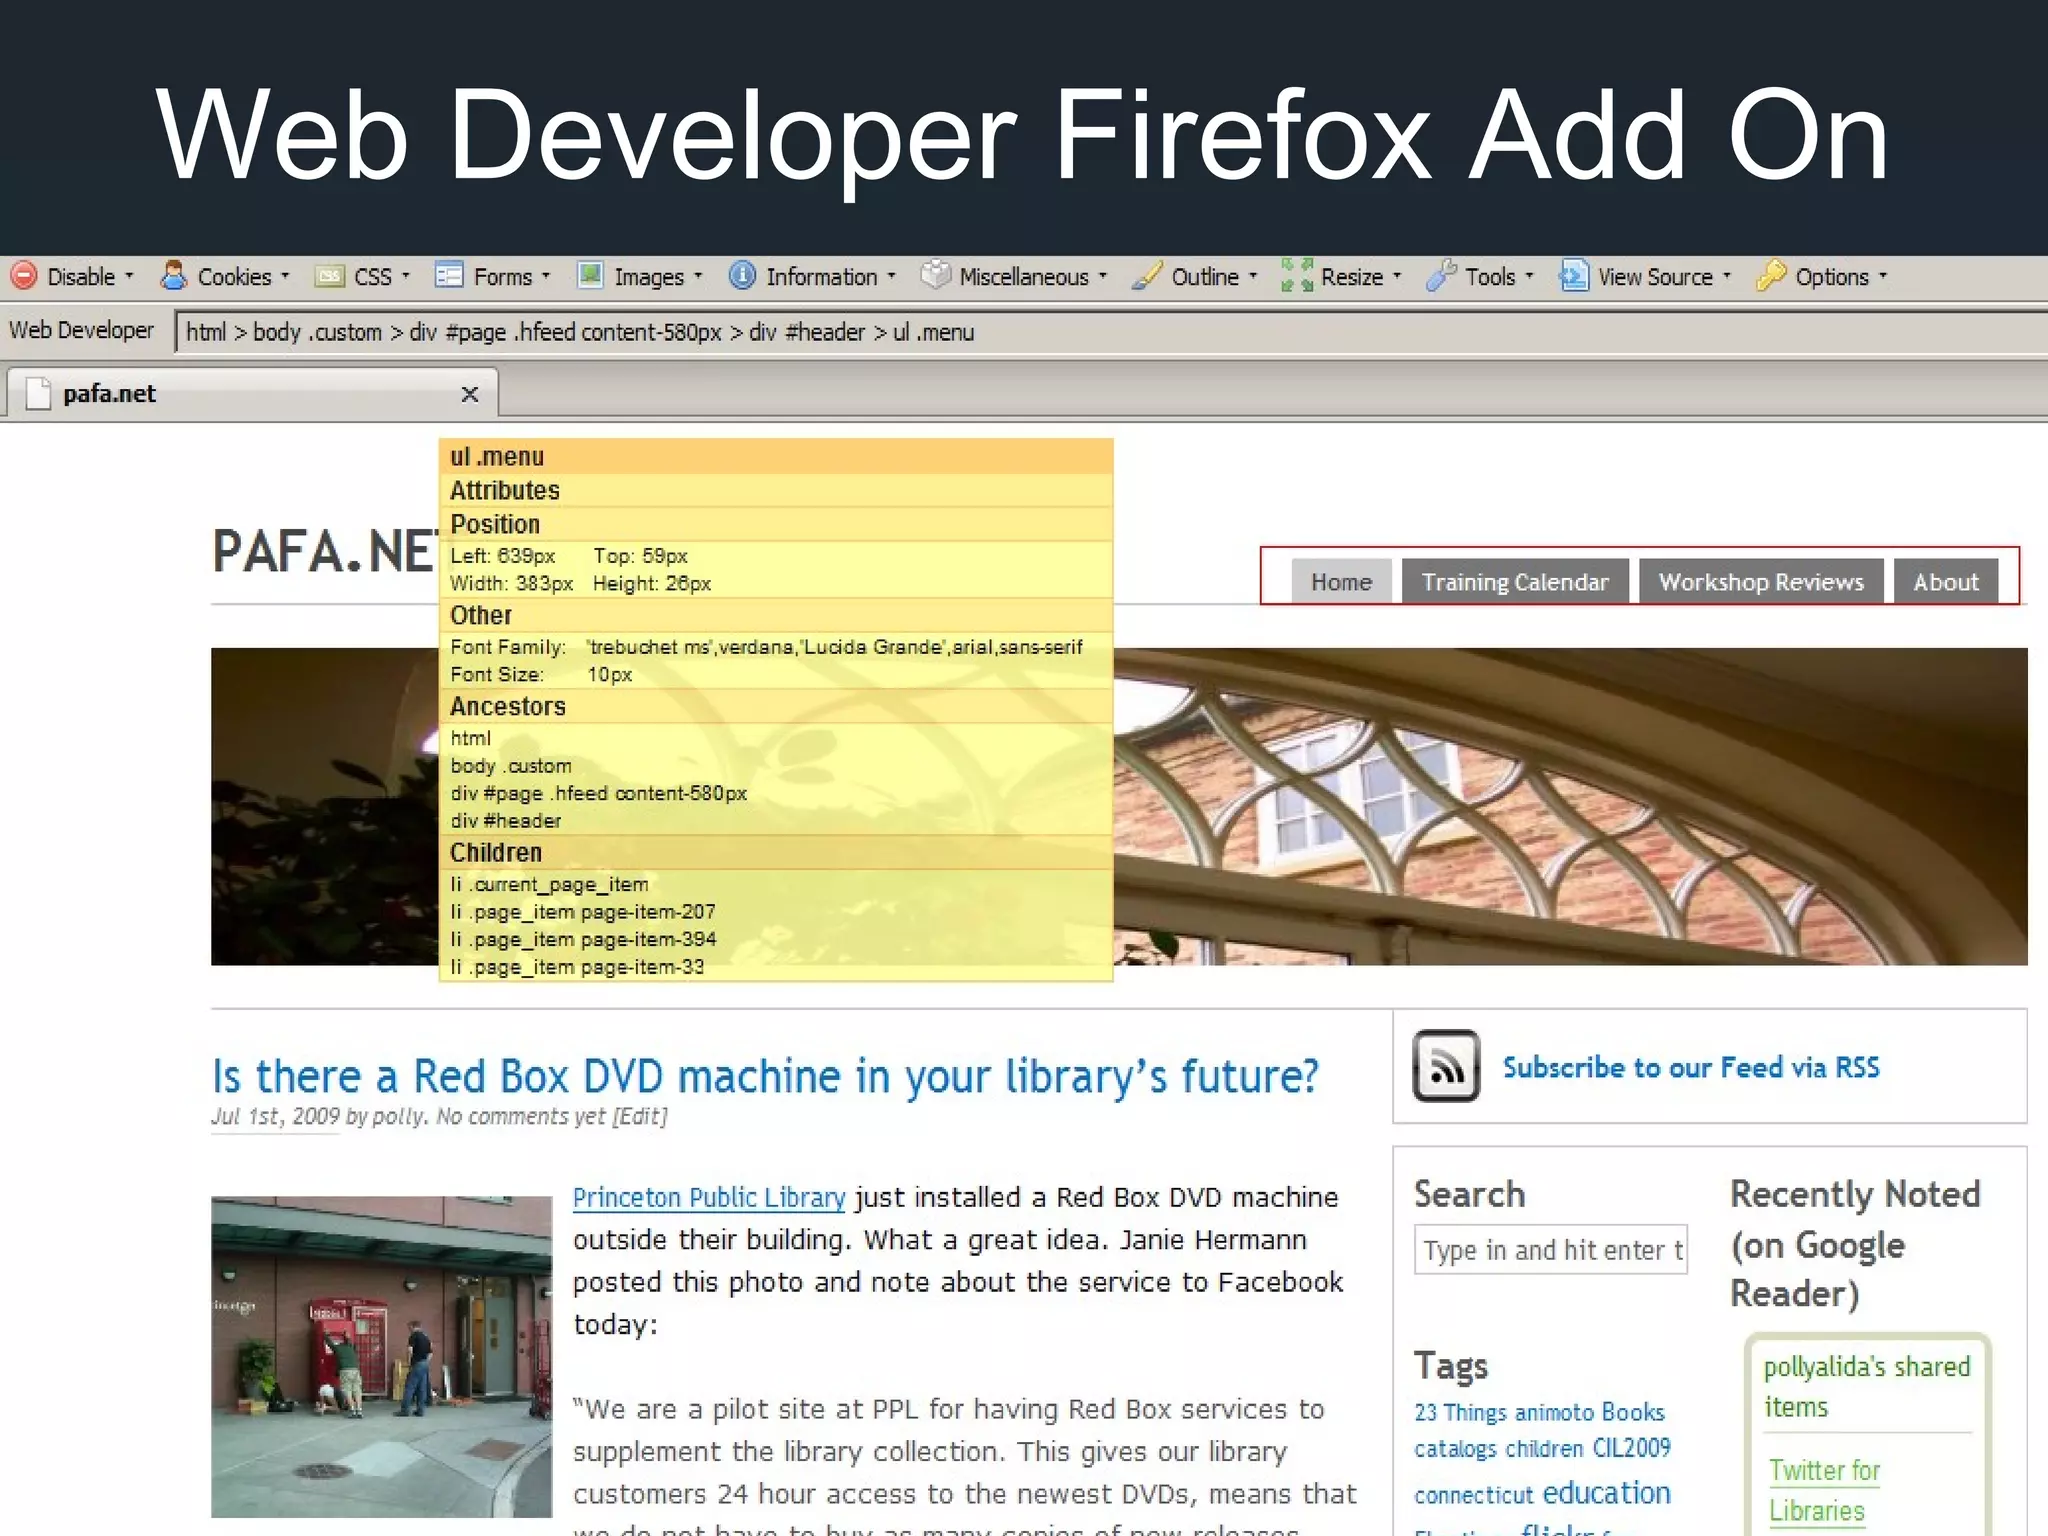
Task: Click the Tools wrench icon
Action: [1441, 276]
